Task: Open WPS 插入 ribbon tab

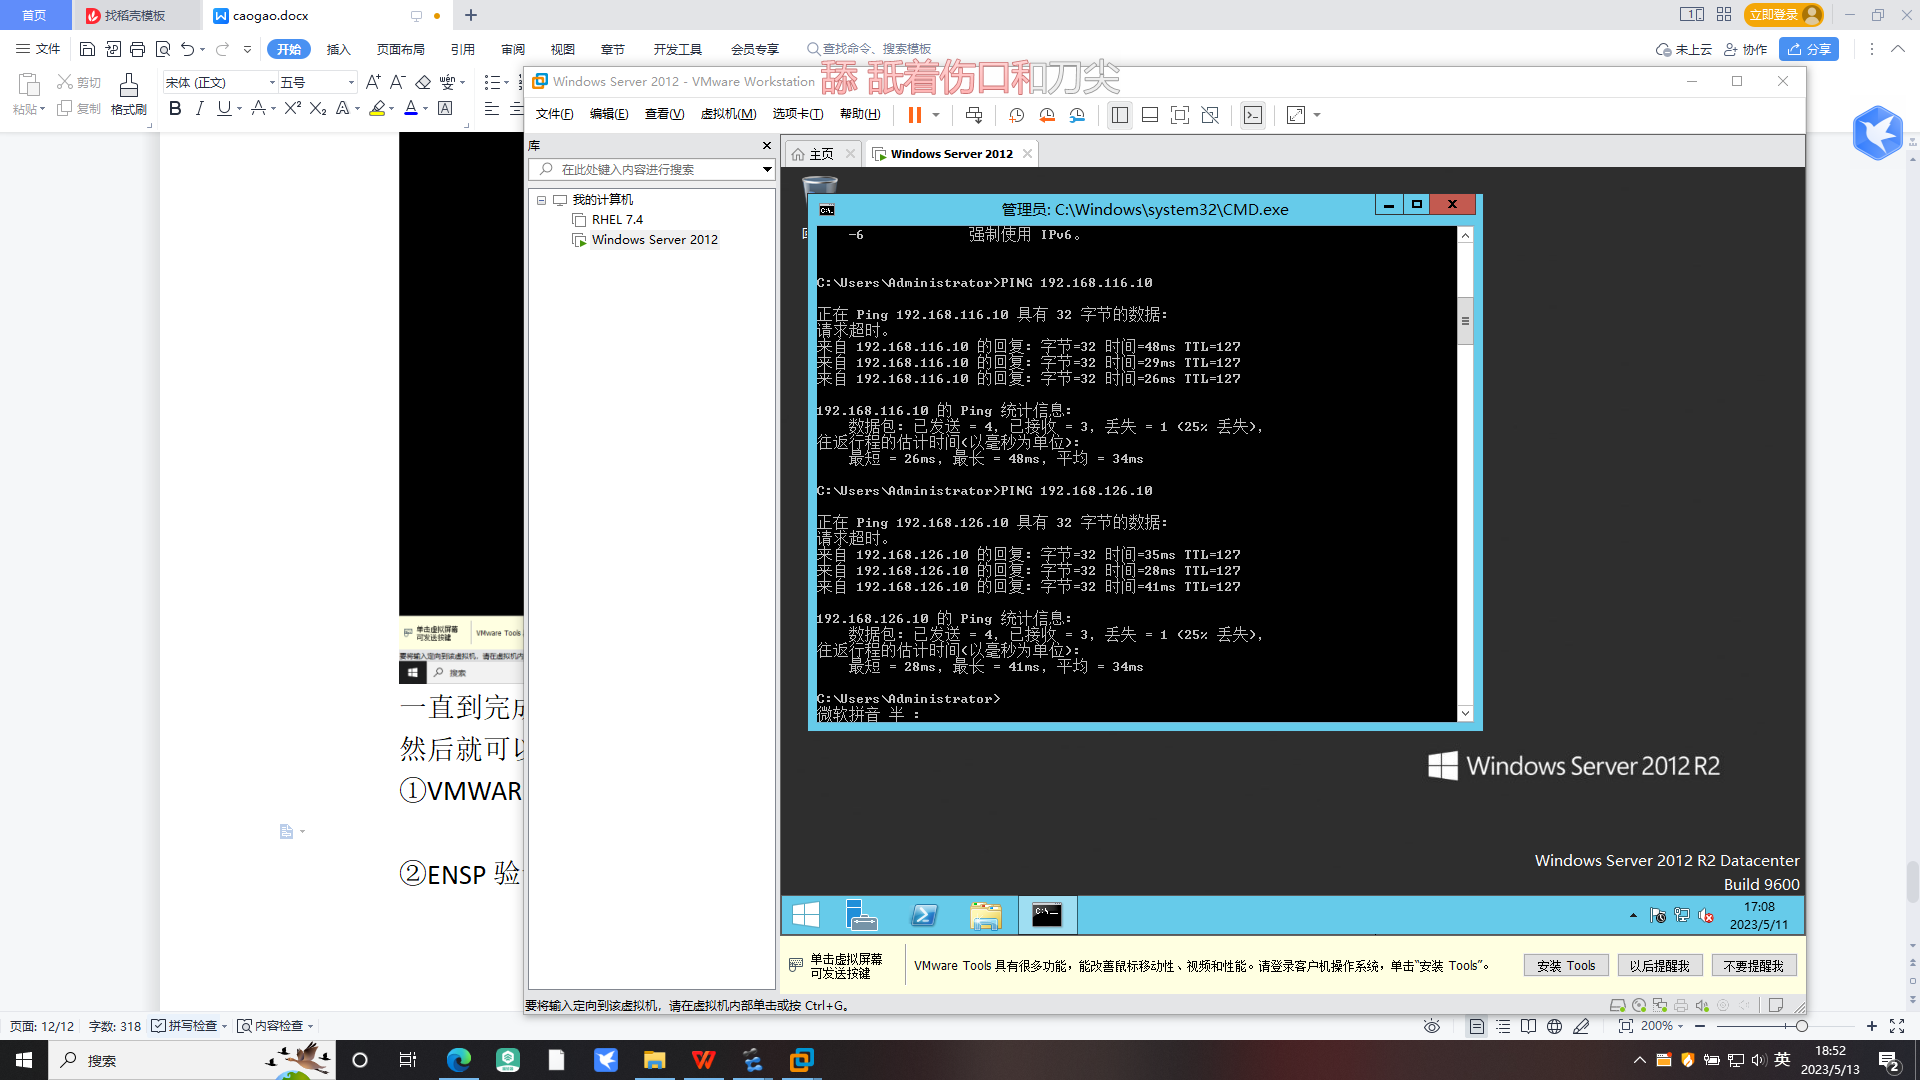Action: tap(339, 49)
